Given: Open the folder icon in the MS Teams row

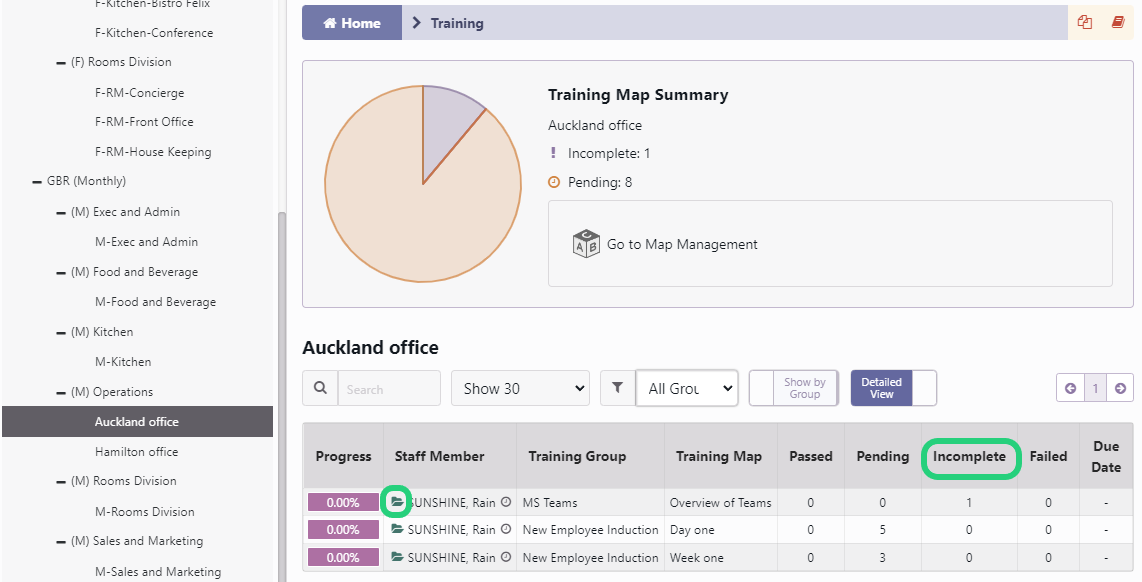Looking at the screenshot, I should [x=397, y=502].
